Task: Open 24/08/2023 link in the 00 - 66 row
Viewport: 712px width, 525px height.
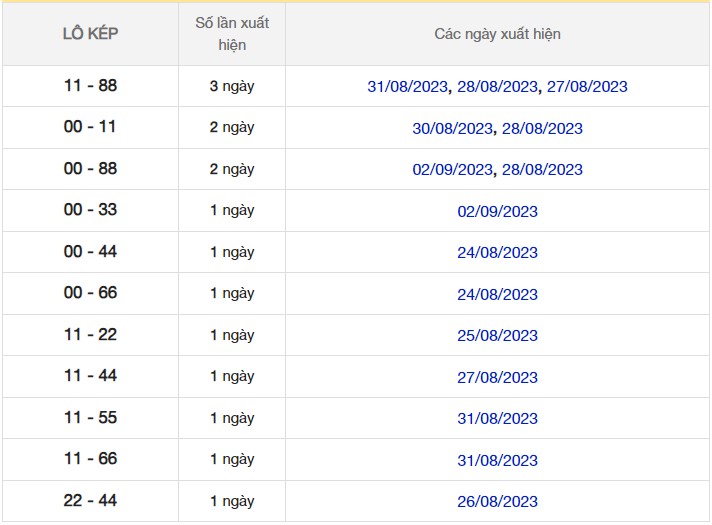Action: (x=497, y=295)
